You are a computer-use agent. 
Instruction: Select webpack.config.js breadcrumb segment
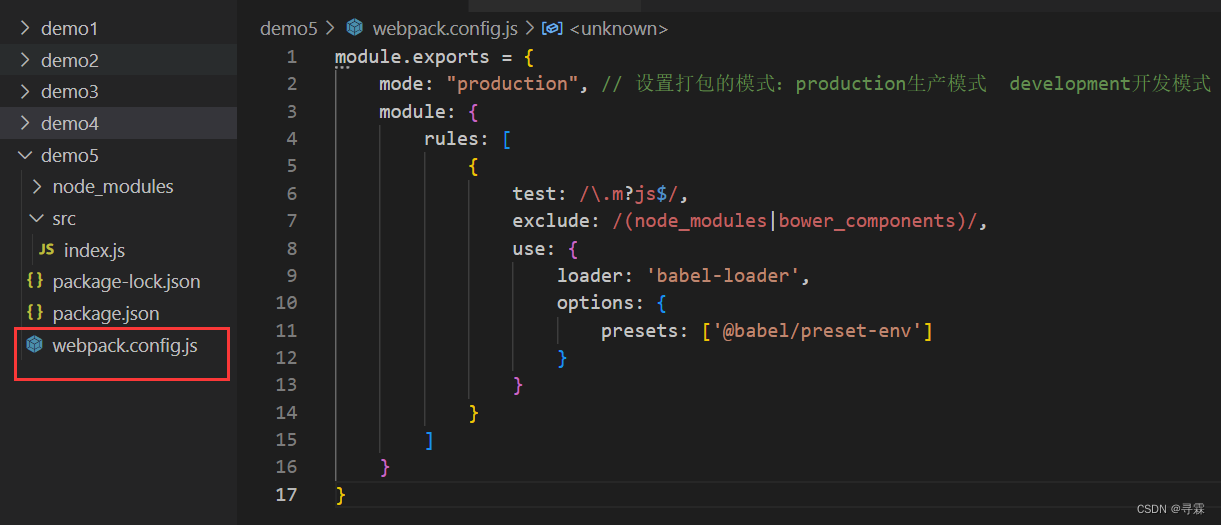[445, 29]
